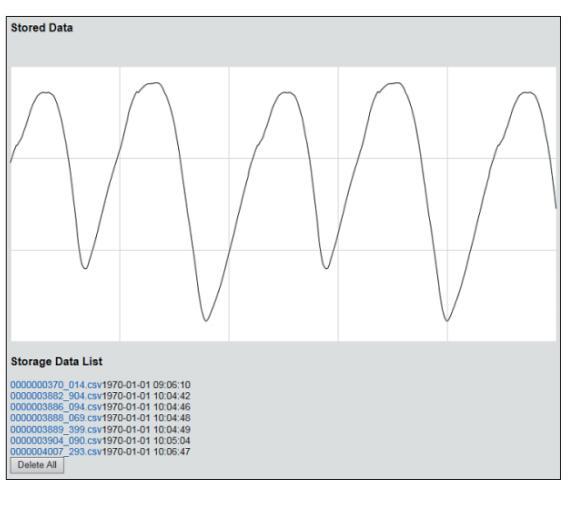Image resolution: width=569 pixels, height=516 pixels.
Task: Click the lower horizontal gridline of the chart
Action: [283, 250]
